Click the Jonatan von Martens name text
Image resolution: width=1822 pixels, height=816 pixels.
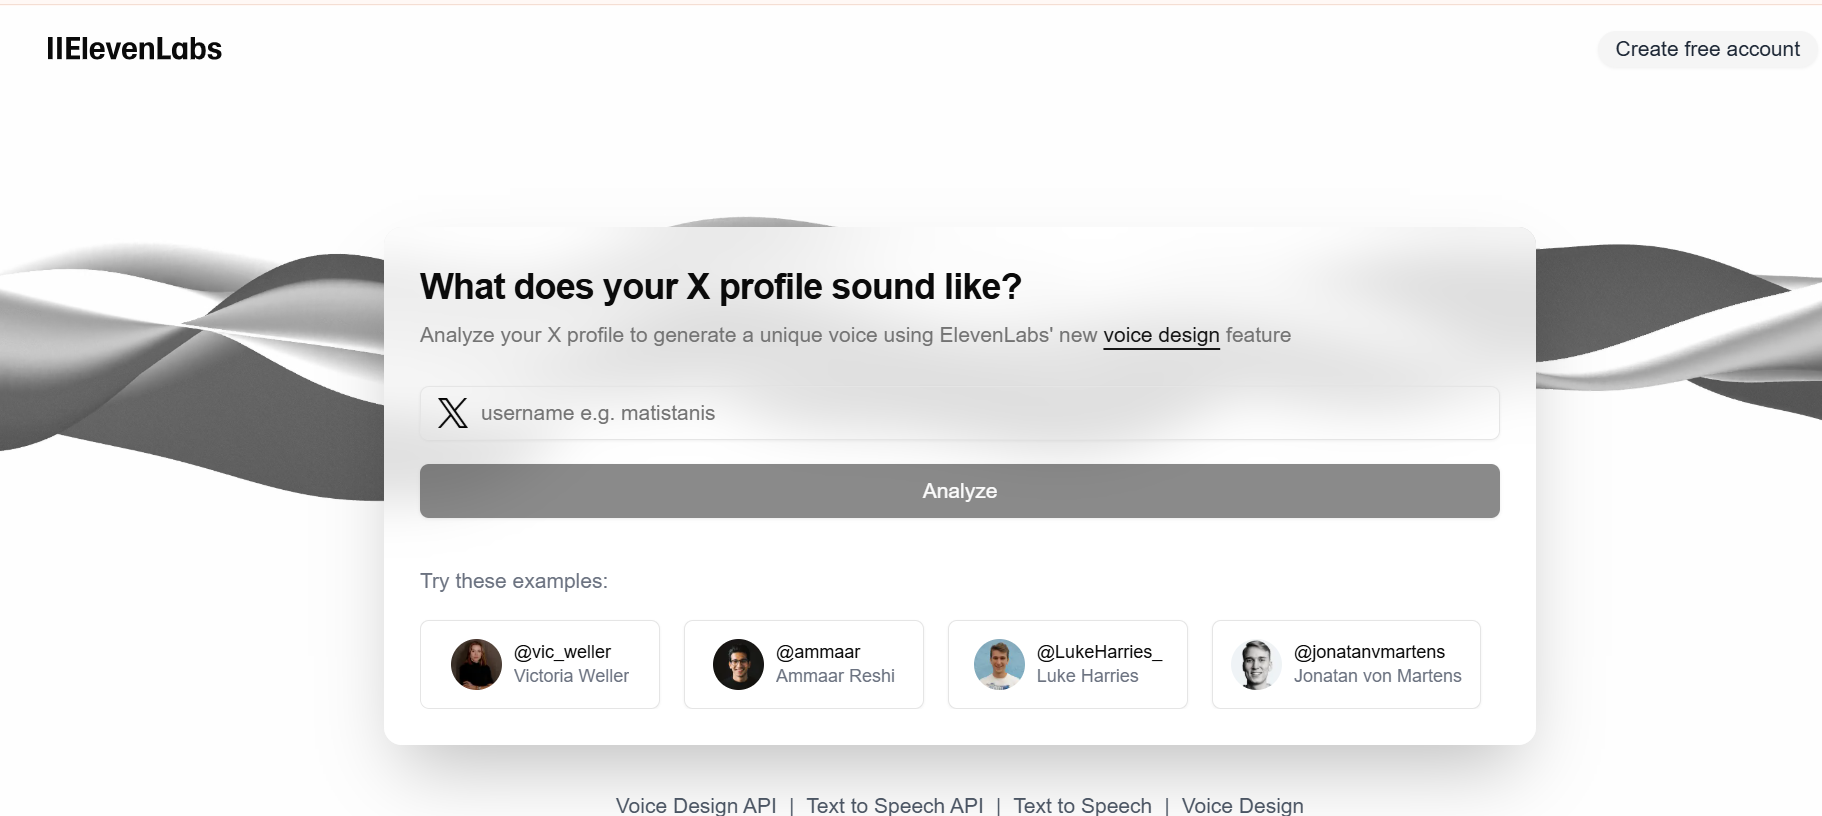click(x=1377, y=676)
